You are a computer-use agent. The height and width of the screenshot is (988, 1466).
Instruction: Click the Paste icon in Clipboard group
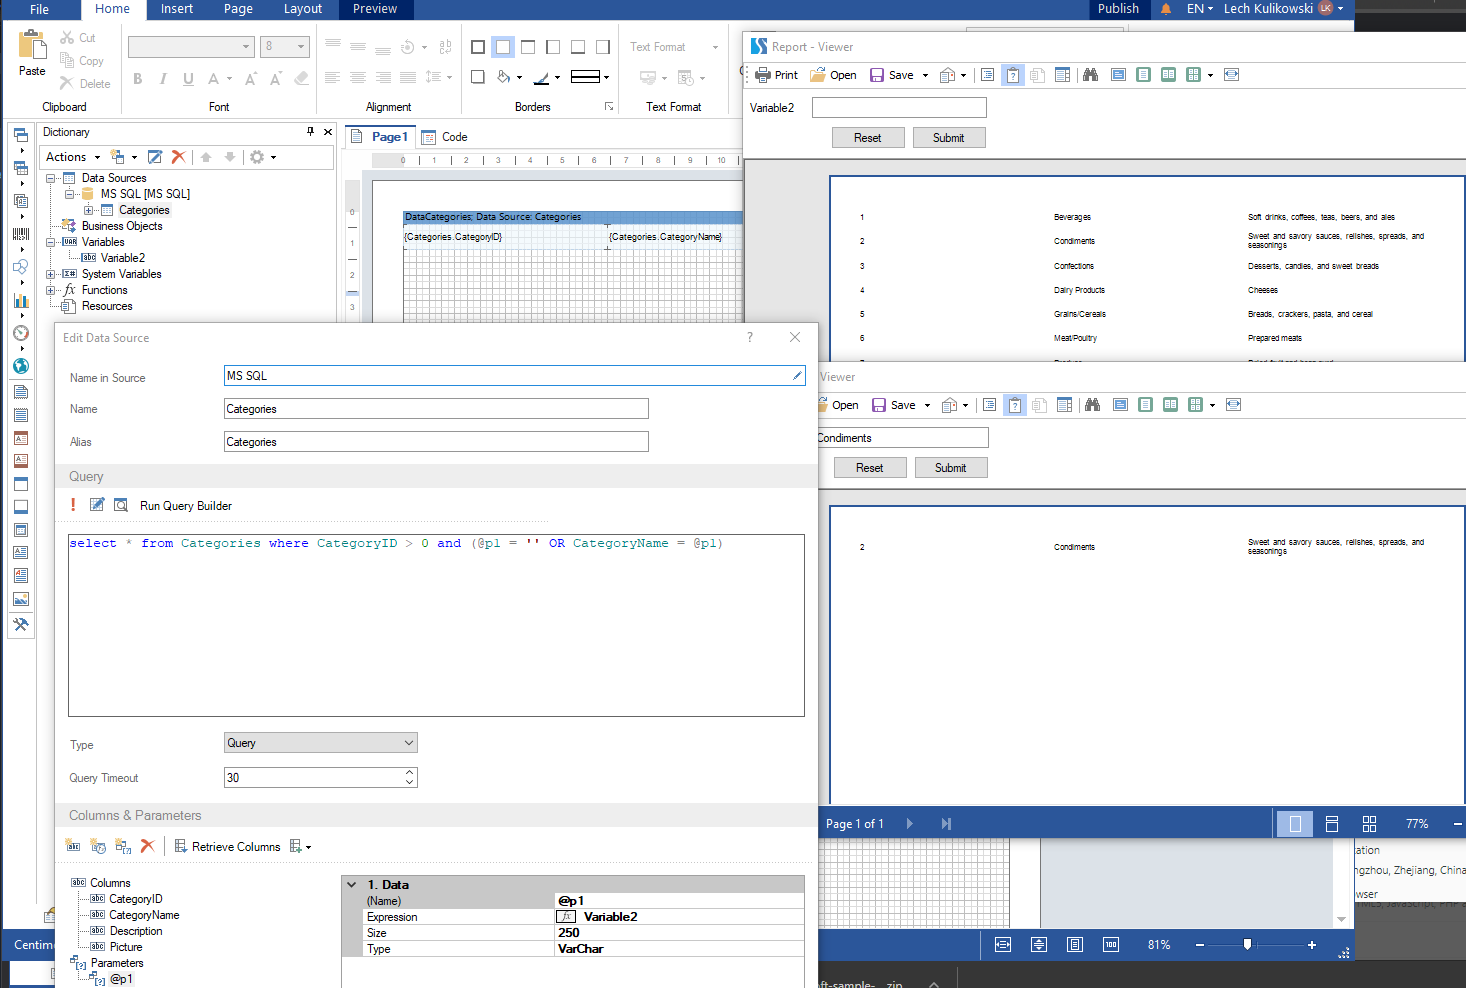point(32,44)
